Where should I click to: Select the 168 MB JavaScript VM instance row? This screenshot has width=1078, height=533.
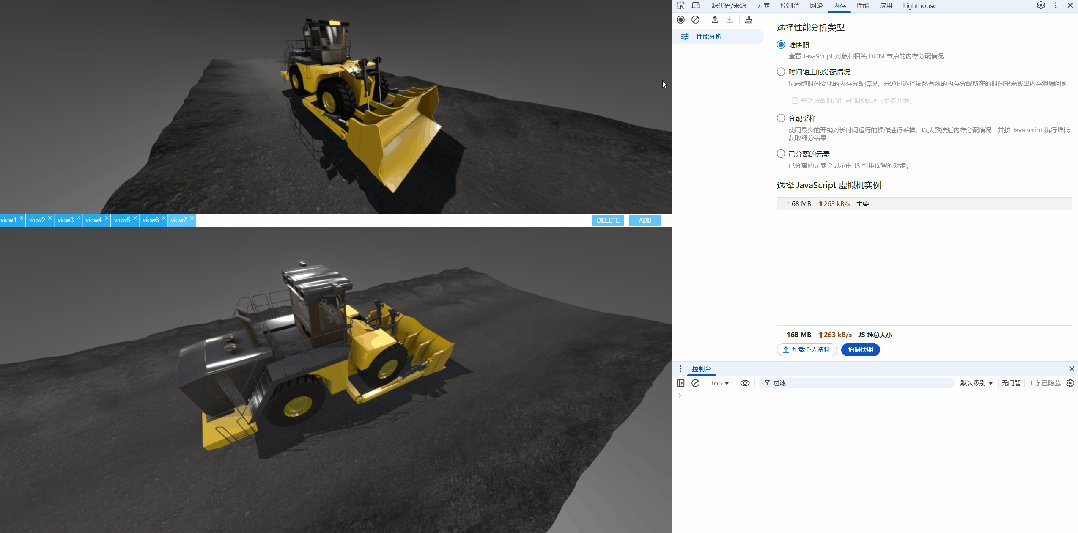(x=924, y=204)
